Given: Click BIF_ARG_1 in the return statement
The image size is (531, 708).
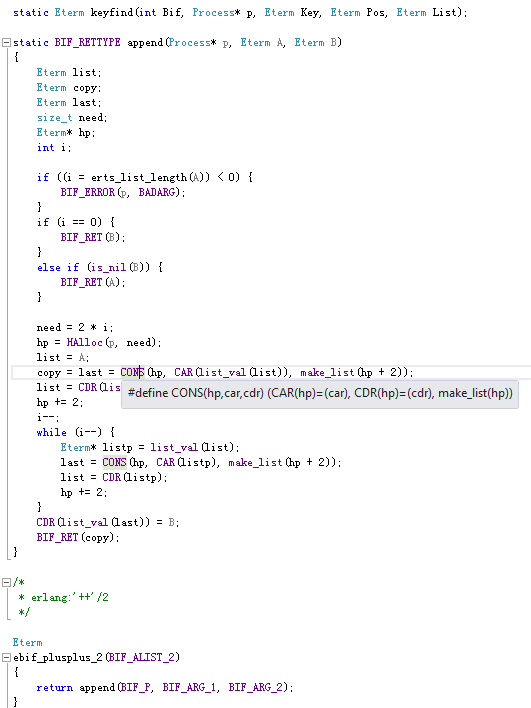Looking at the screenshot, I should point(190,687).
